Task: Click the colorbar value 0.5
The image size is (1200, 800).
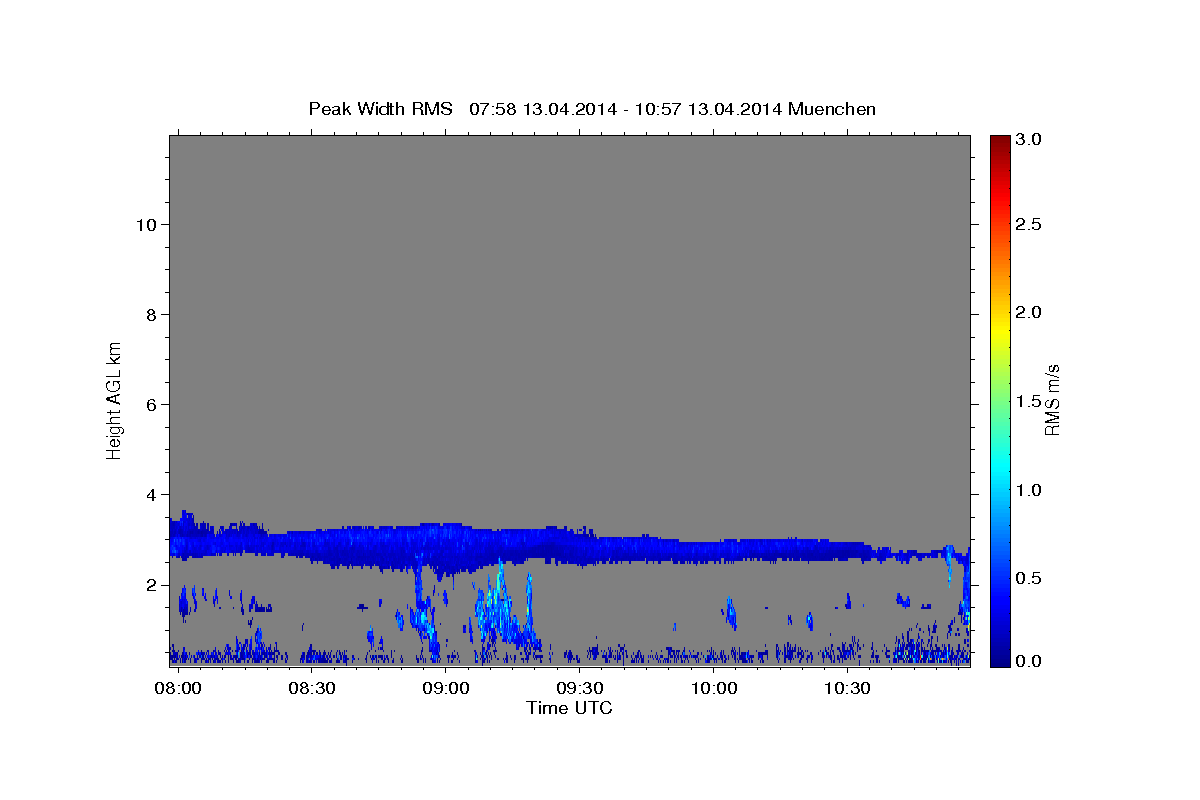Action: 1029,578
